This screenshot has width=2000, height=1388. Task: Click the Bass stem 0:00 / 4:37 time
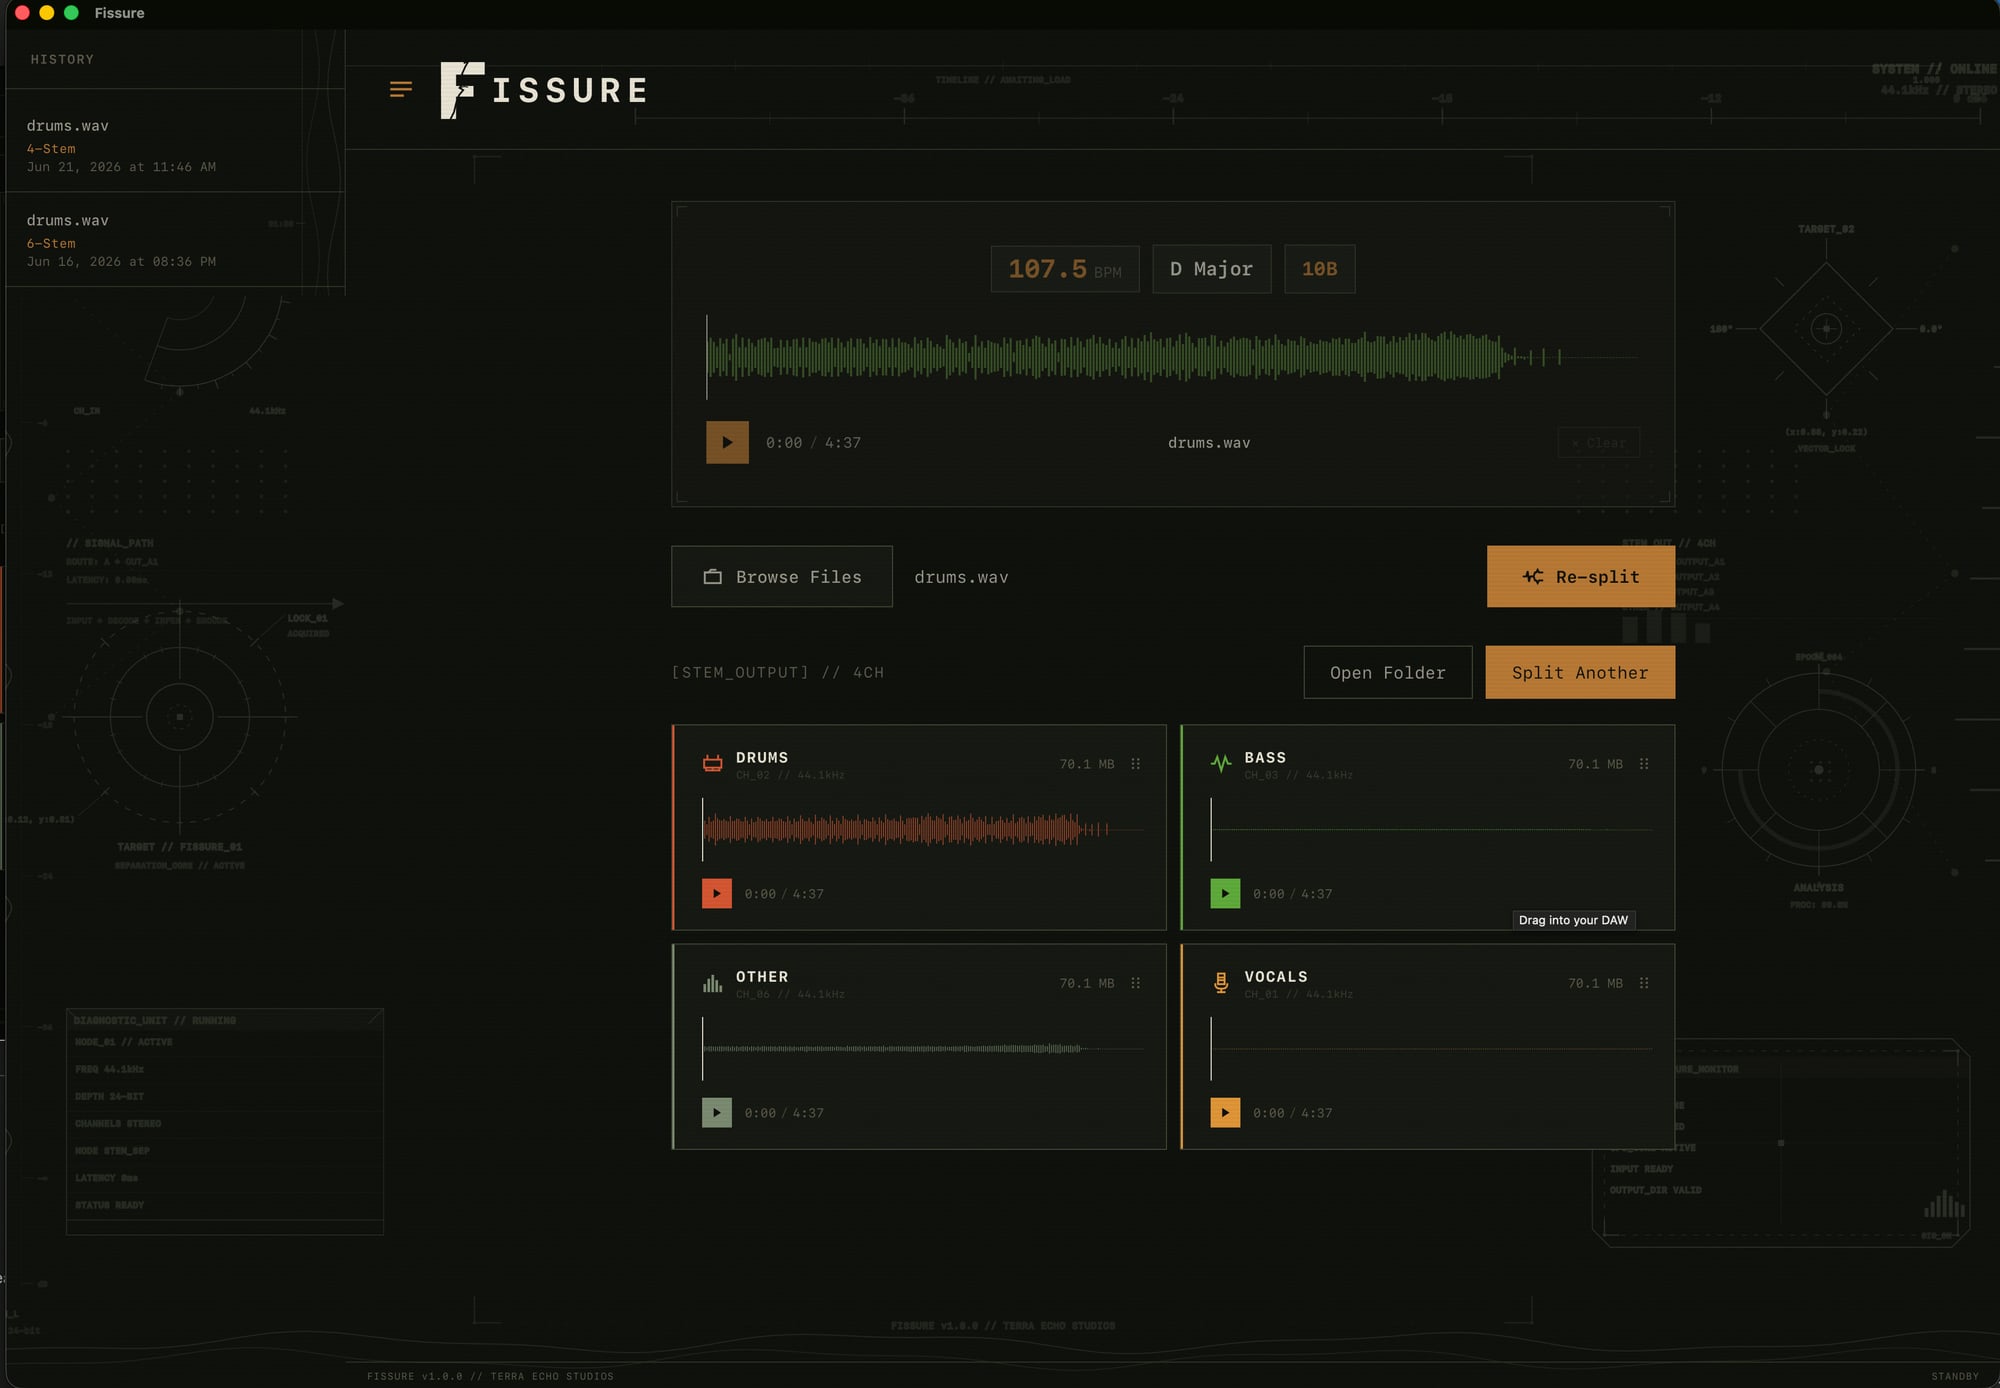[1292, 894]
